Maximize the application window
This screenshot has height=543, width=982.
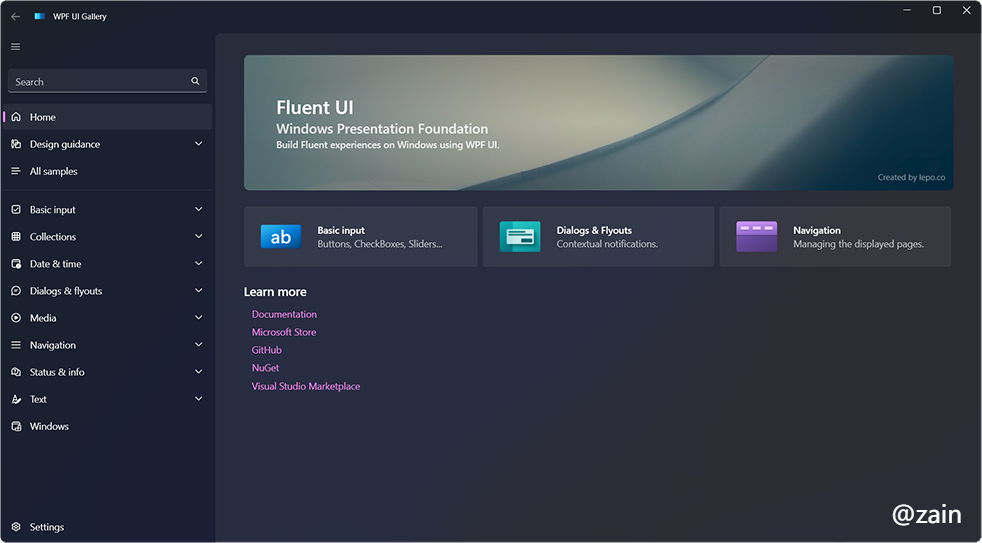click(x=937, y=10)
